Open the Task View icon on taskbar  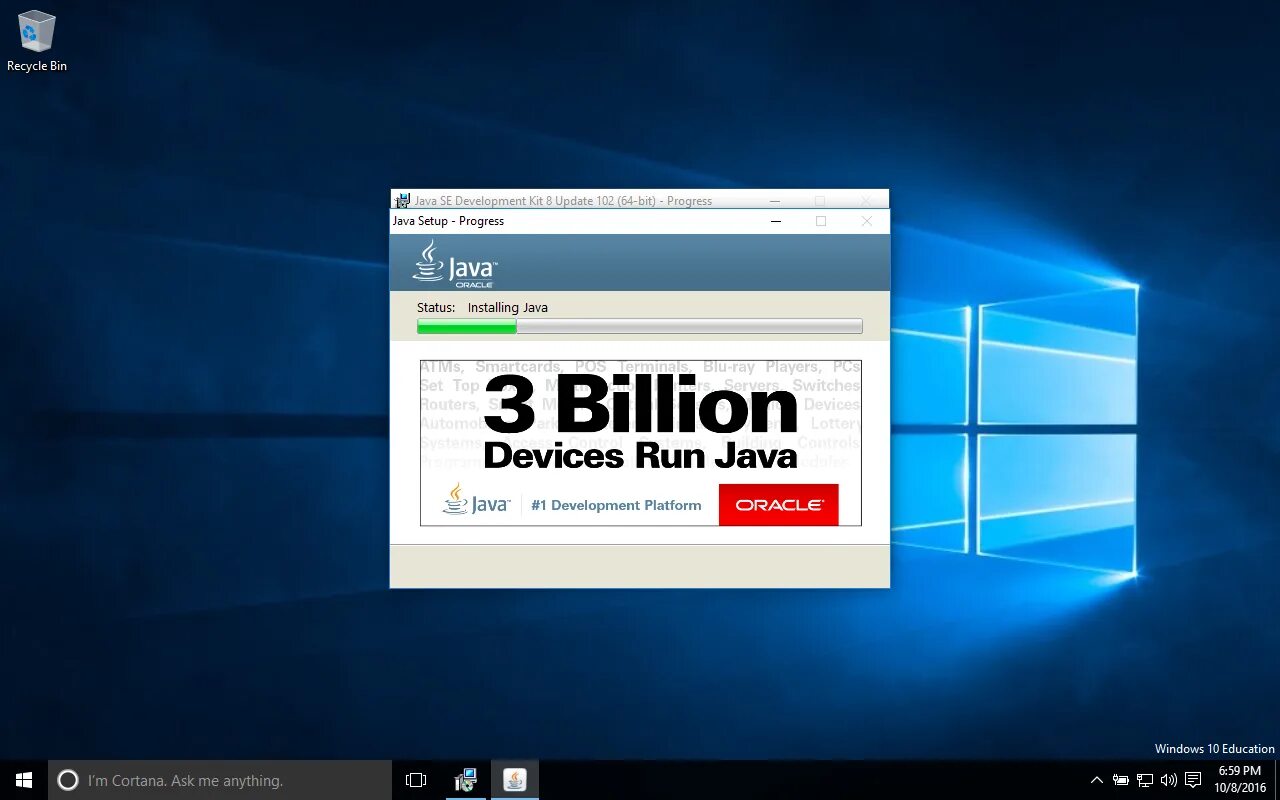click(416, 780)
